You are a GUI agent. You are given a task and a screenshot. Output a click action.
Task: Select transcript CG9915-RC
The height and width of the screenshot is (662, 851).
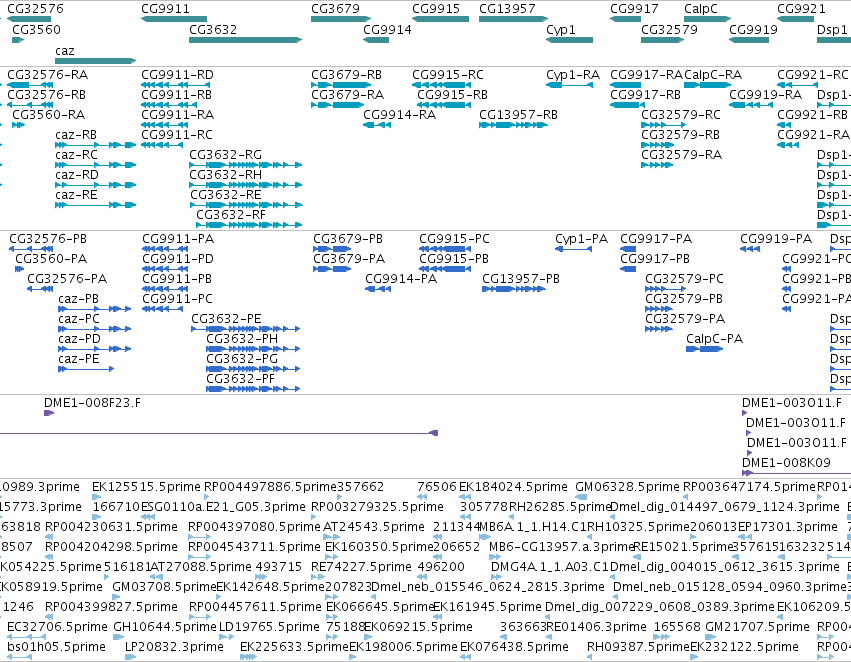click(448, 74)
